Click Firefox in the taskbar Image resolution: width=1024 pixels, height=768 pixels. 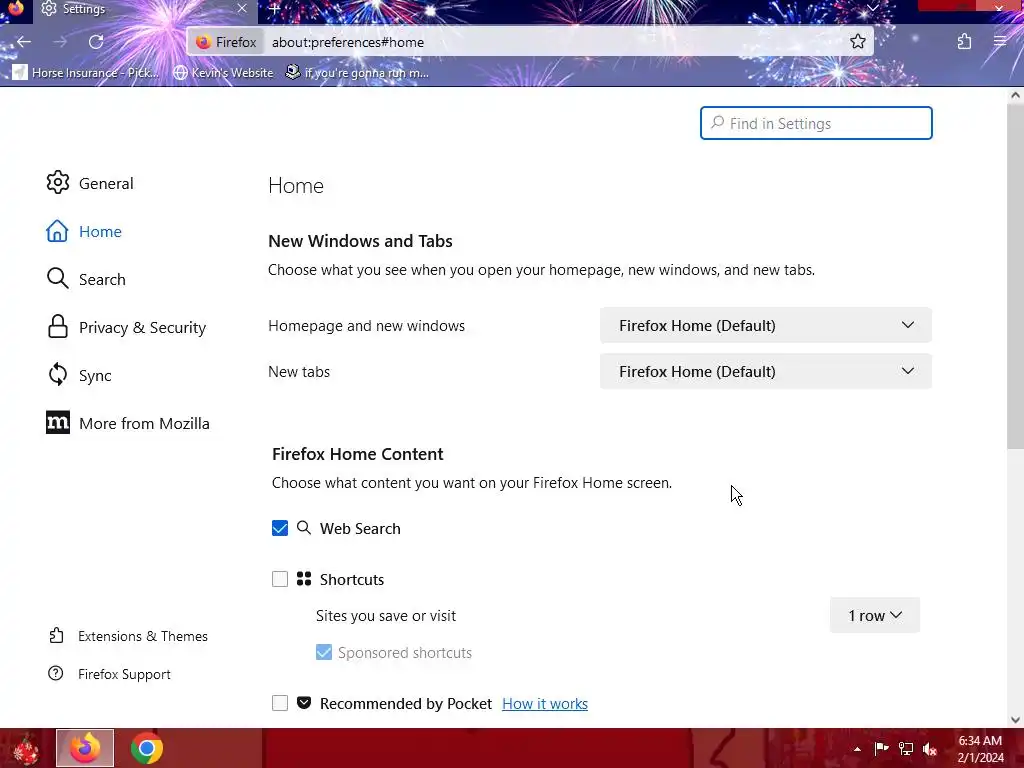[x=85, y=748]
